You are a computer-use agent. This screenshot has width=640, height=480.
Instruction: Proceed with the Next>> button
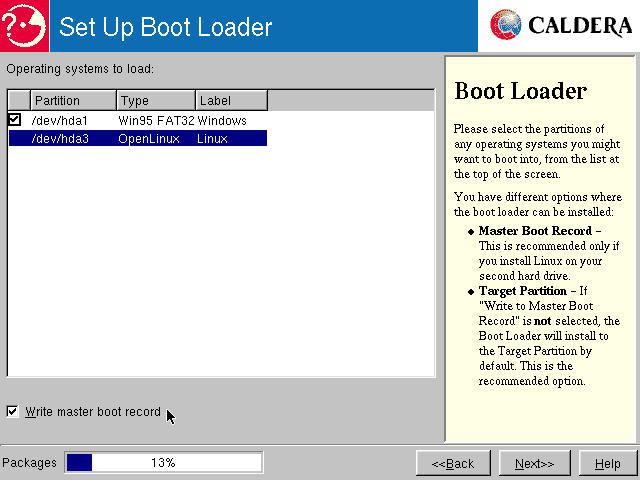point(534,463)
